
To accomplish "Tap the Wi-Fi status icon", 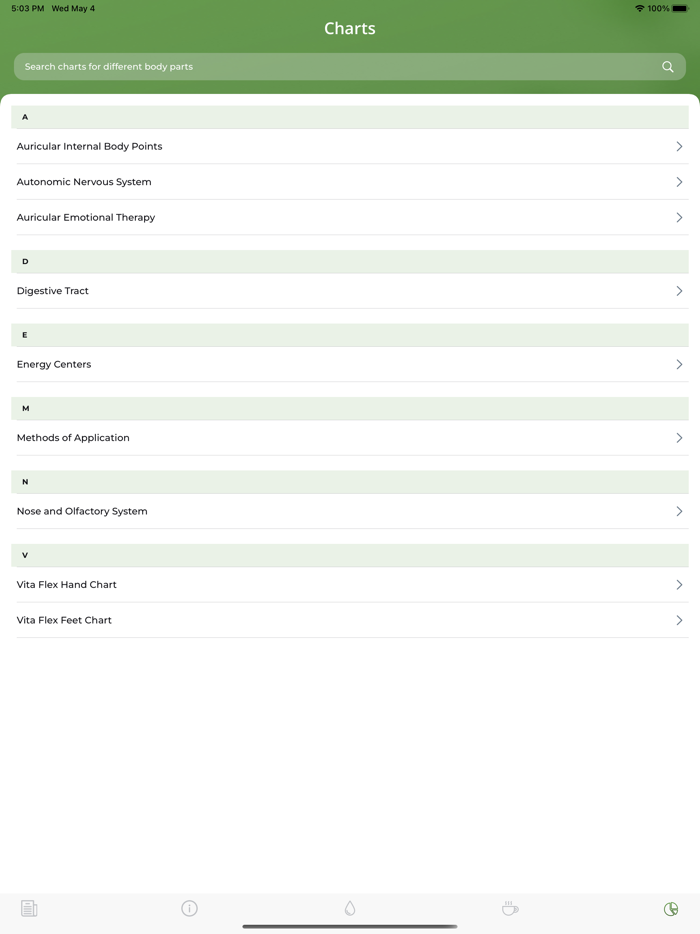I will tap(639, 9).
